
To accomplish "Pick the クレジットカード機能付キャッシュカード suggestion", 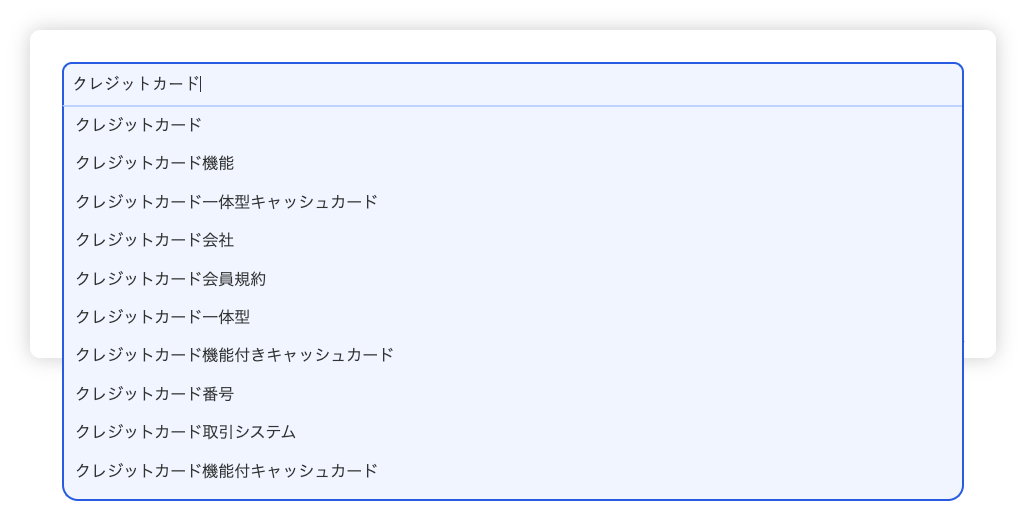I will coord(227,470).
